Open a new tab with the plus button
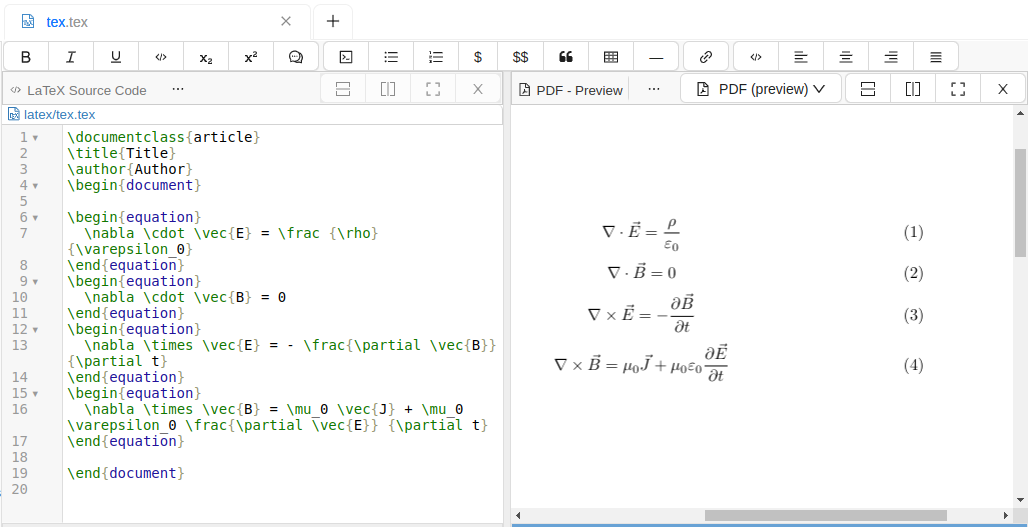This screenshot has height=527, width=1028. pos(333,21)
